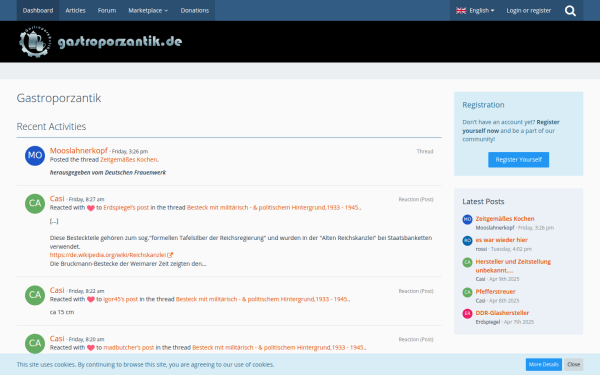
Task: Click the Erdspiegel author name in Latest Posts
Action: (x=488, y=322)
